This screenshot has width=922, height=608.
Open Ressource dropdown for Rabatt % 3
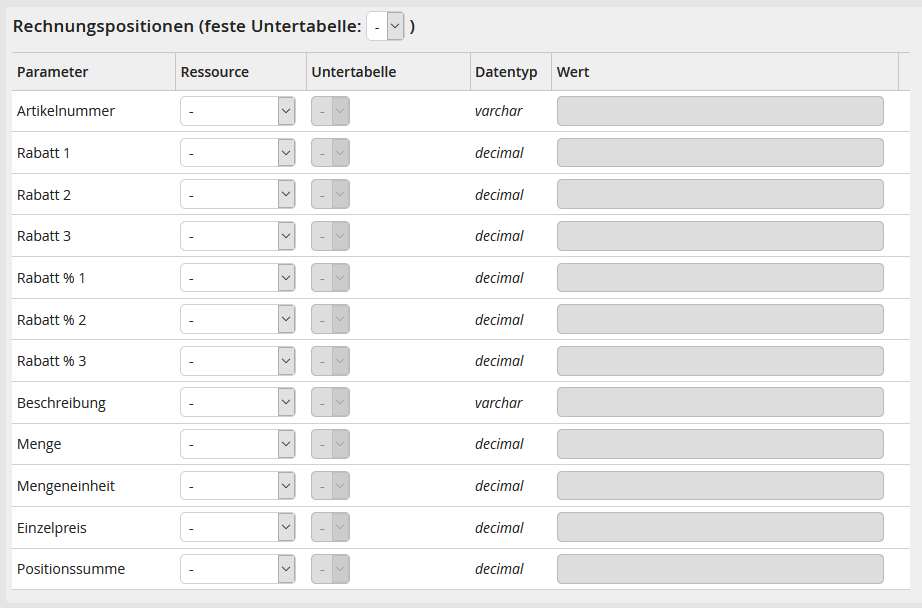pos(238,361)
